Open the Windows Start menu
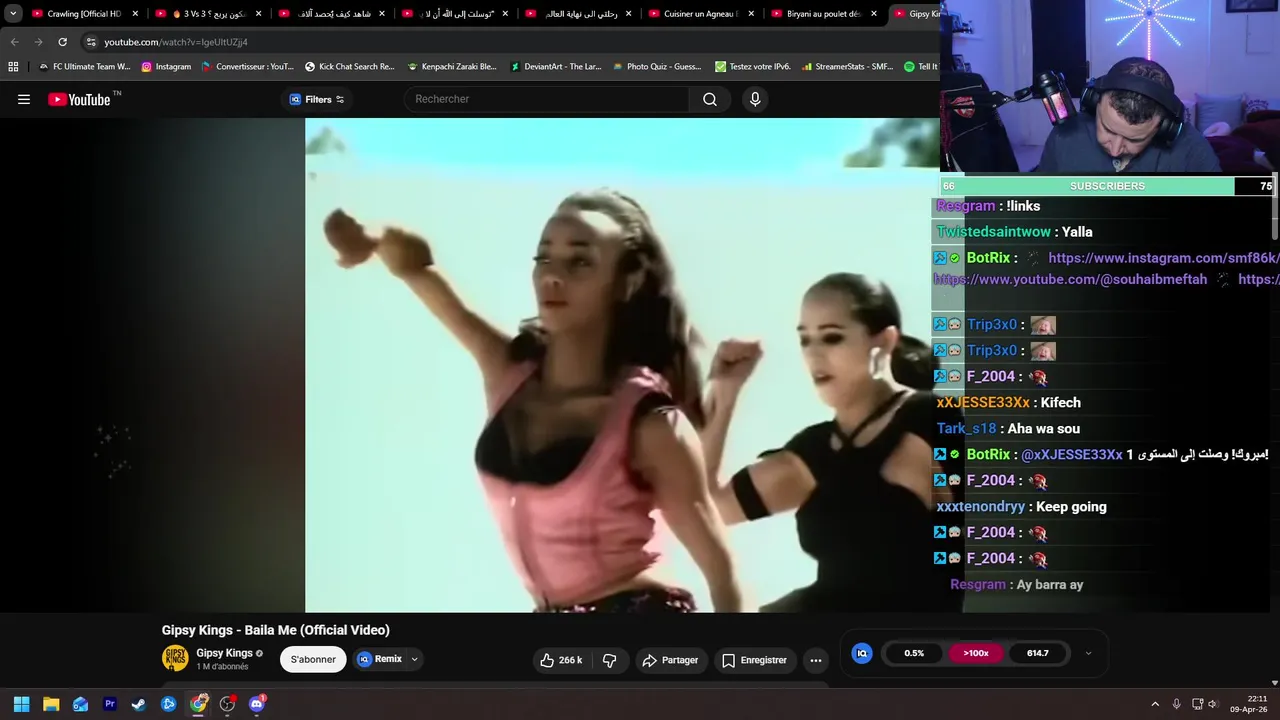Image resolution: width=1280 pixels, height=720 pixels. pyautogui.click(x=21, y=704)
